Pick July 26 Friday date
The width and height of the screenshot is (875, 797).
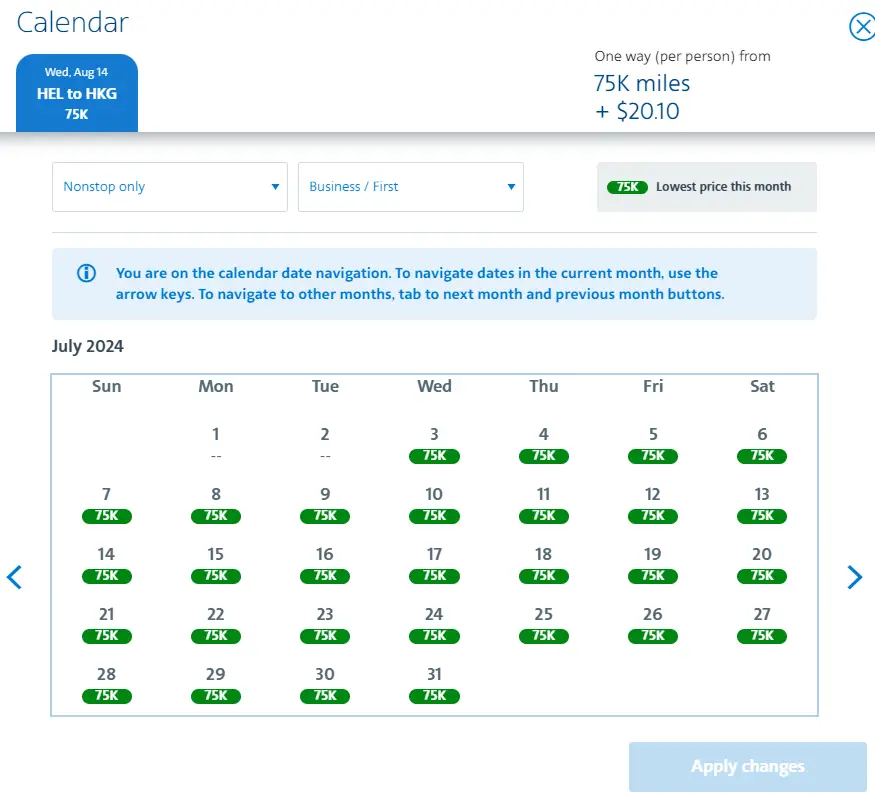pos(653,624)
